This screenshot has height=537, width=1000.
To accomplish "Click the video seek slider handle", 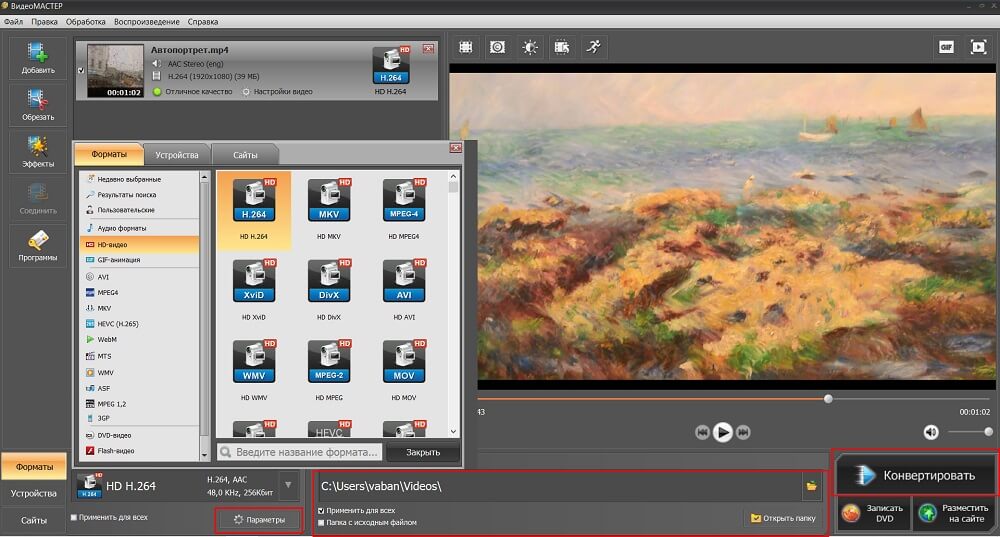I will pyautogui.click(x=828, y=399).
